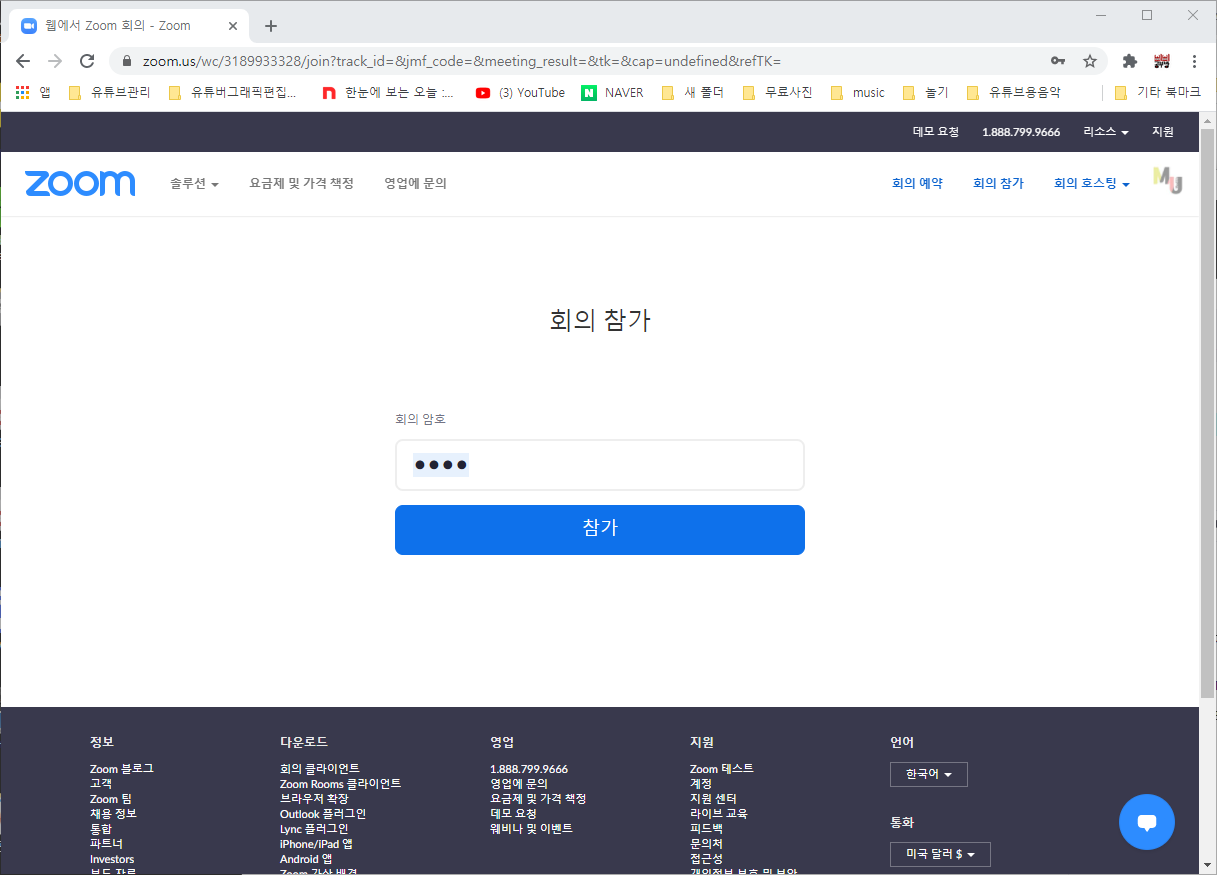The height and width of the screenshot is (875, 1217).
Task: Open the 웨비나 및 이벤트 footer link
Action: tap(531, 829)
